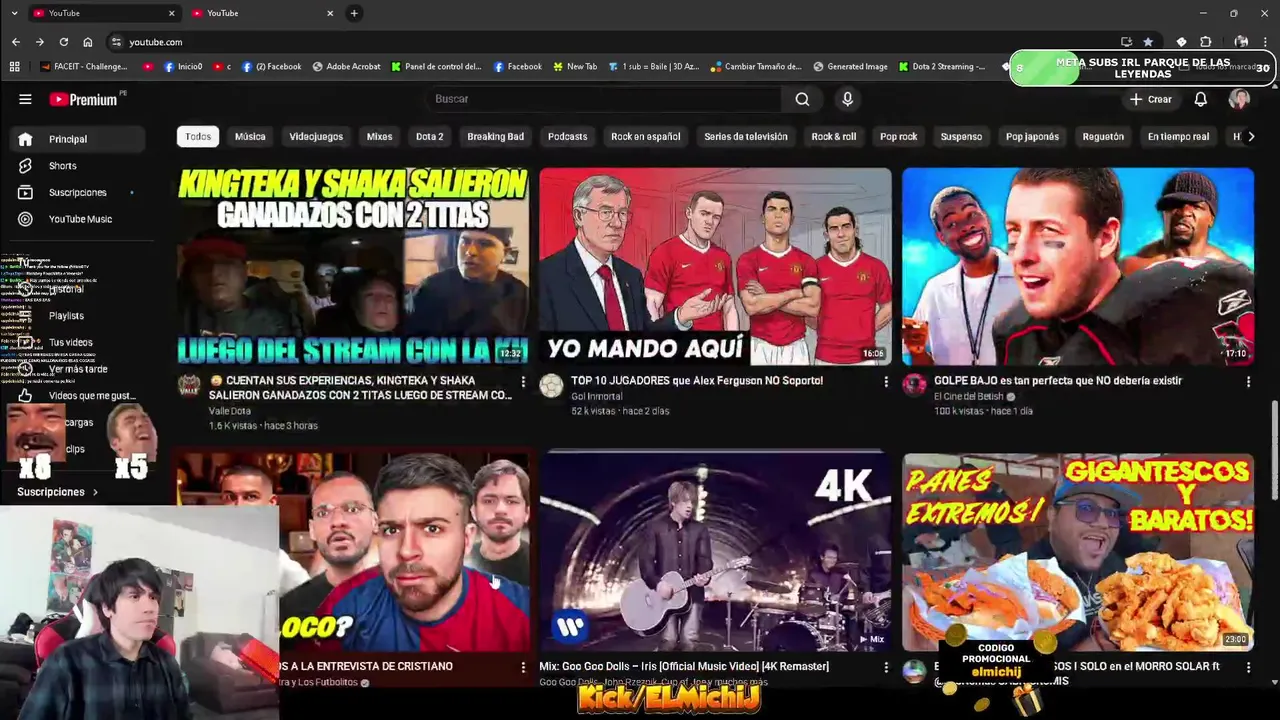Image resolution: width=1280 pixels, height=720 pixels.
Task: Open options for Goo Goo Dolls Iris mix
Action: [885, 667]
